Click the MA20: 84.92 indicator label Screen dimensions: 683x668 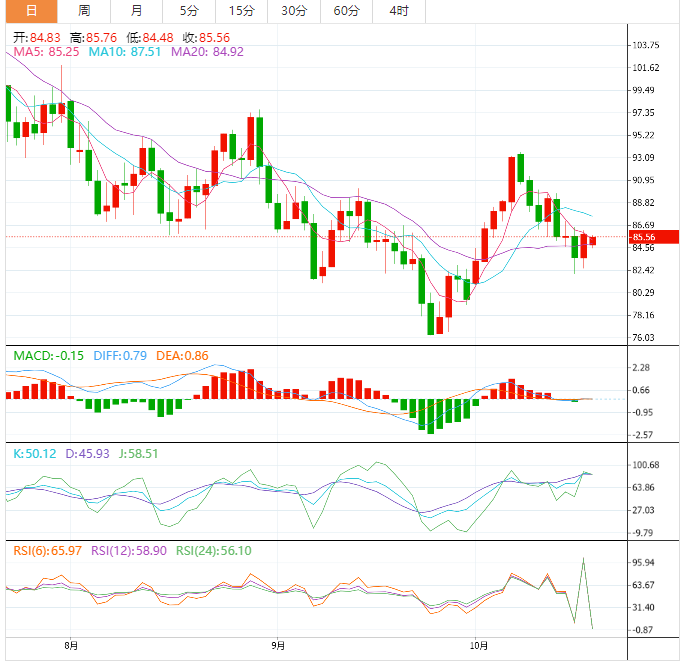point(207,52)
